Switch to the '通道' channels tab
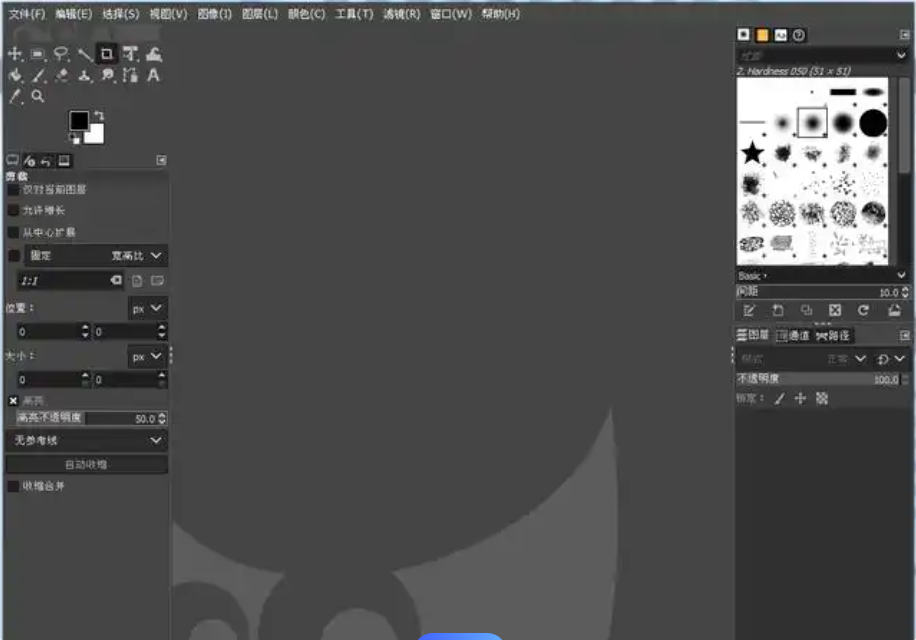916x640 pixels. tap(793, 335)
